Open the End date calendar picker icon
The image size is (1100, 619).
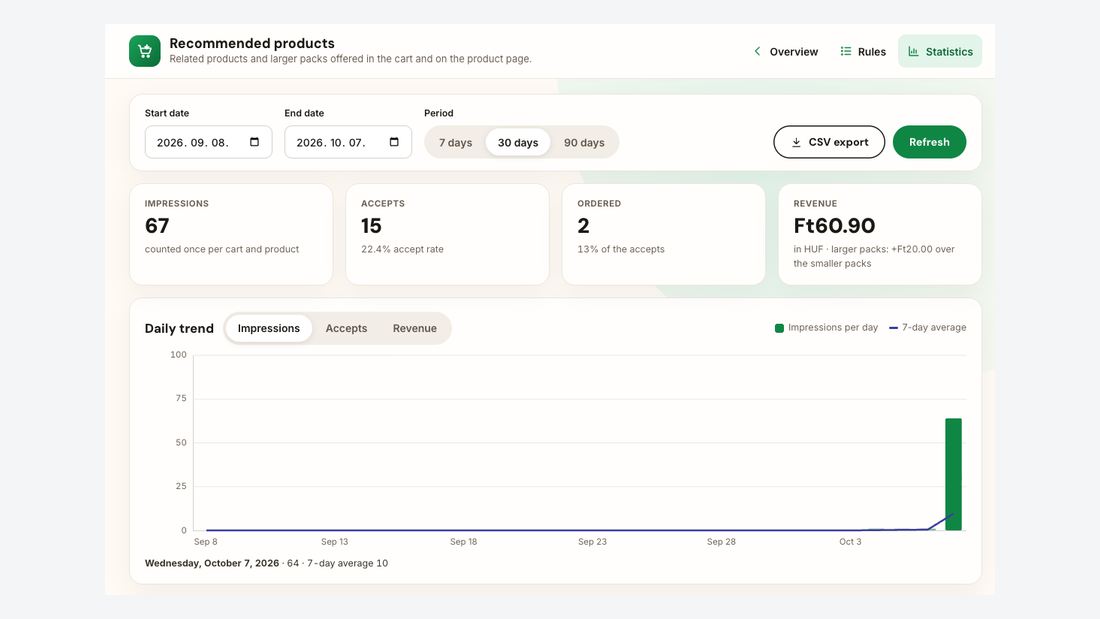click(x=394, y=142)
